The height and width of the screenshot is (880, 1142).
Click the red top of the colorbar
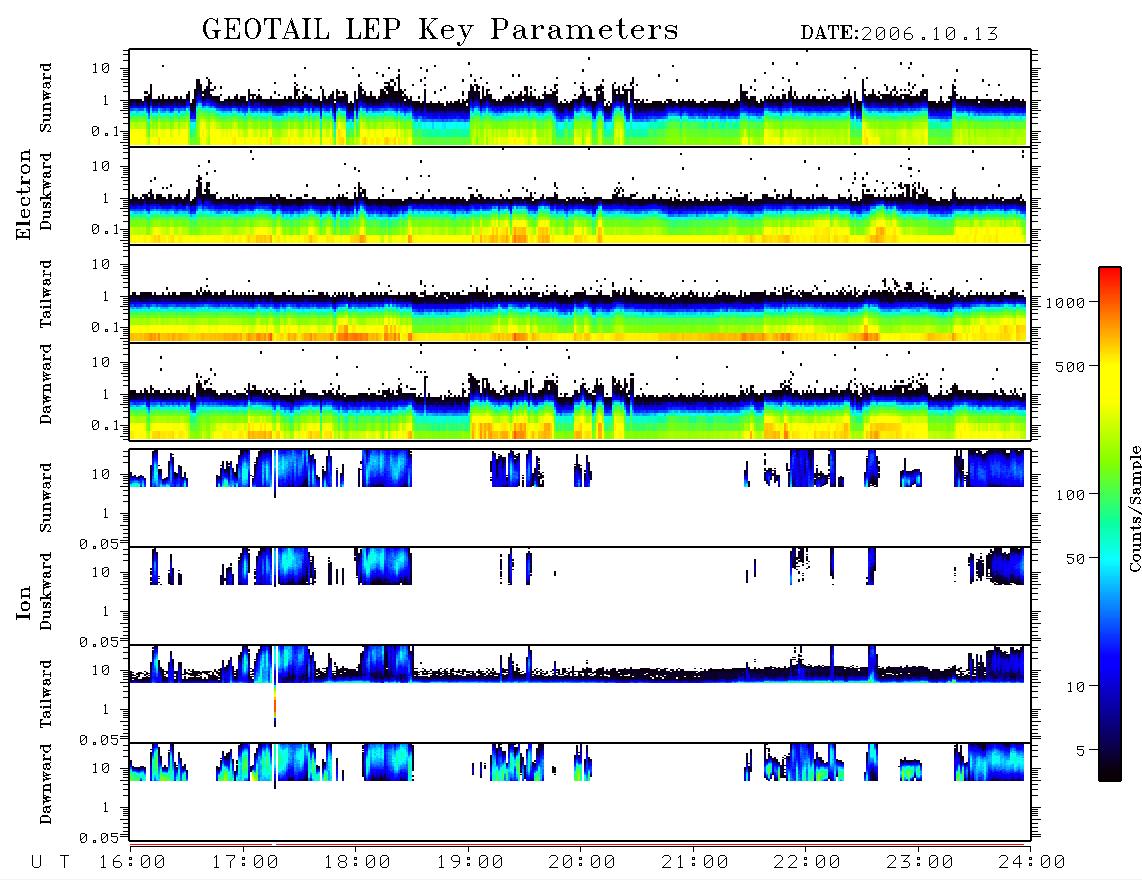click(x=1110, y=275)
